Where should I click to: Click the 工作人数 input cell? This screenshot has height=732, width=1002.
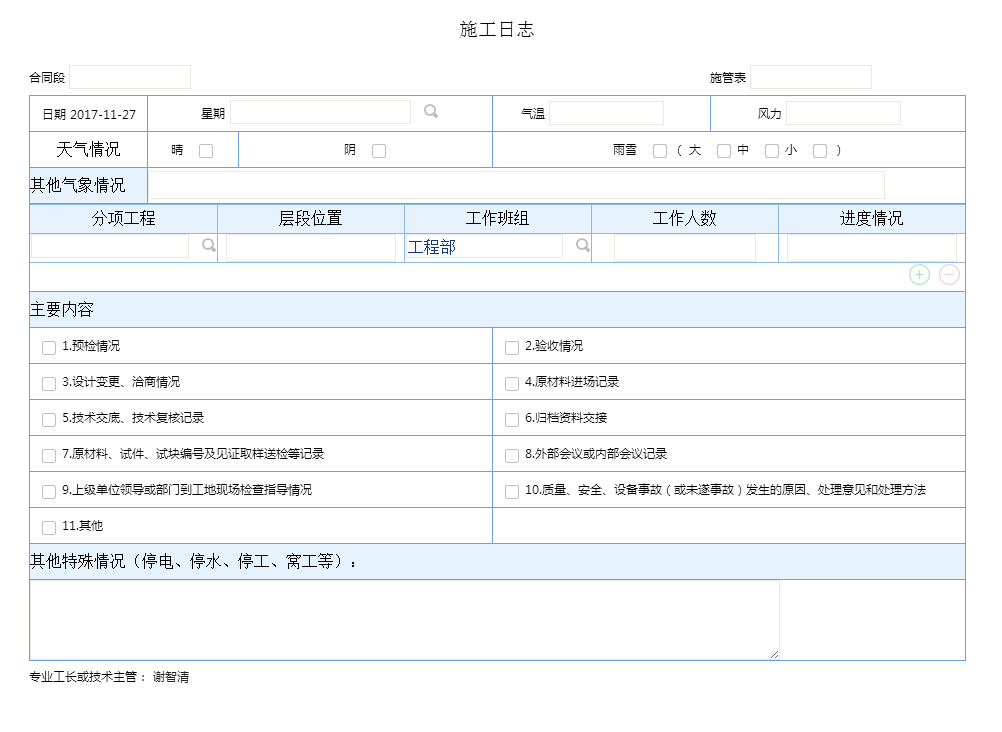point(684,248)
